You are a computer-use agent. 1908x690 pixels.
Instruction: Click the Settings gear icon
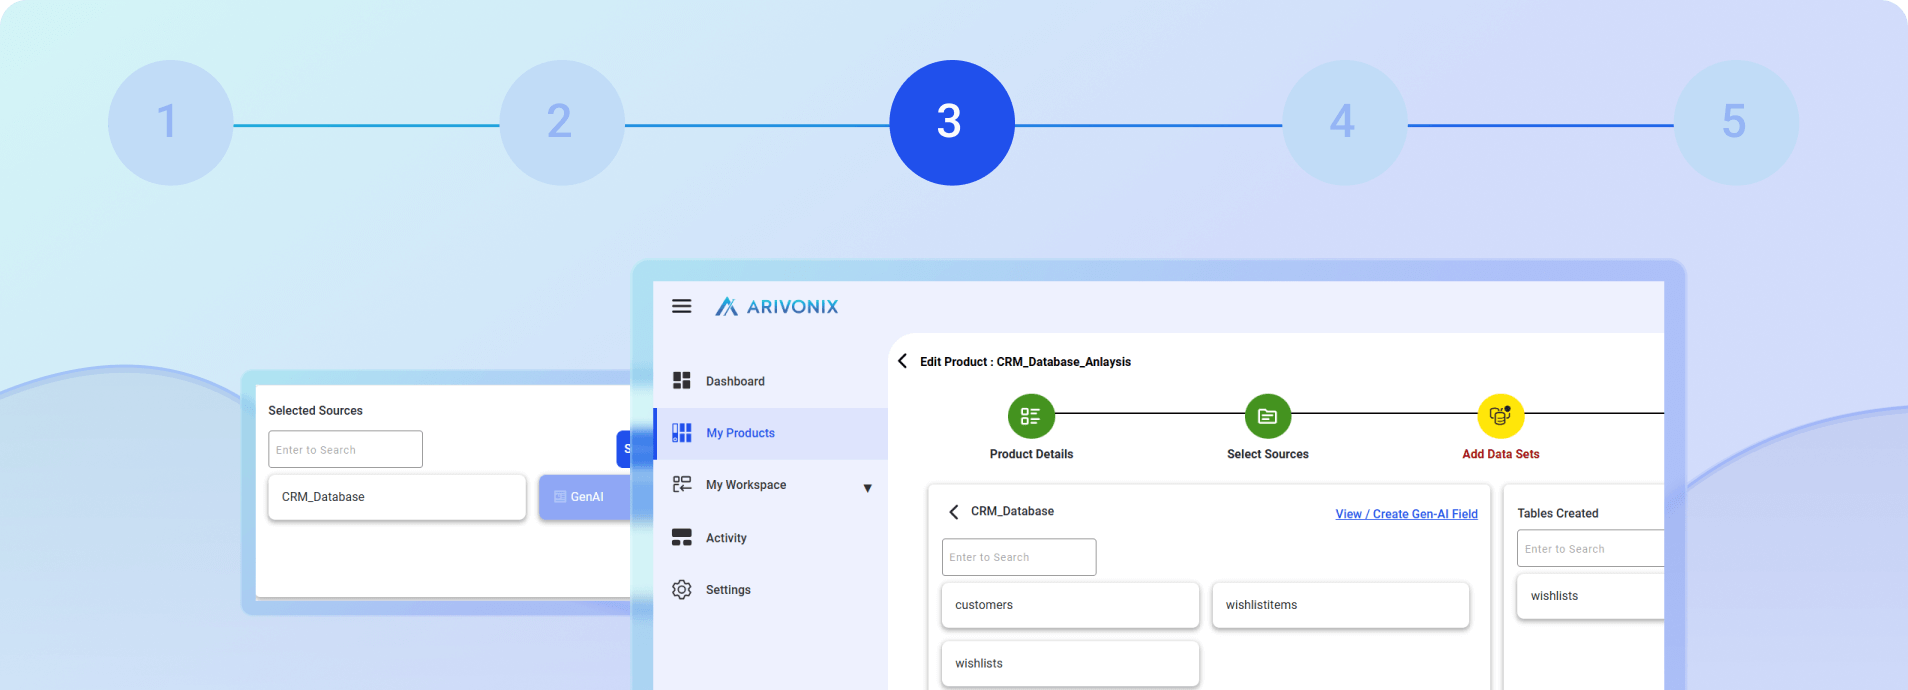tap(682, 590)
